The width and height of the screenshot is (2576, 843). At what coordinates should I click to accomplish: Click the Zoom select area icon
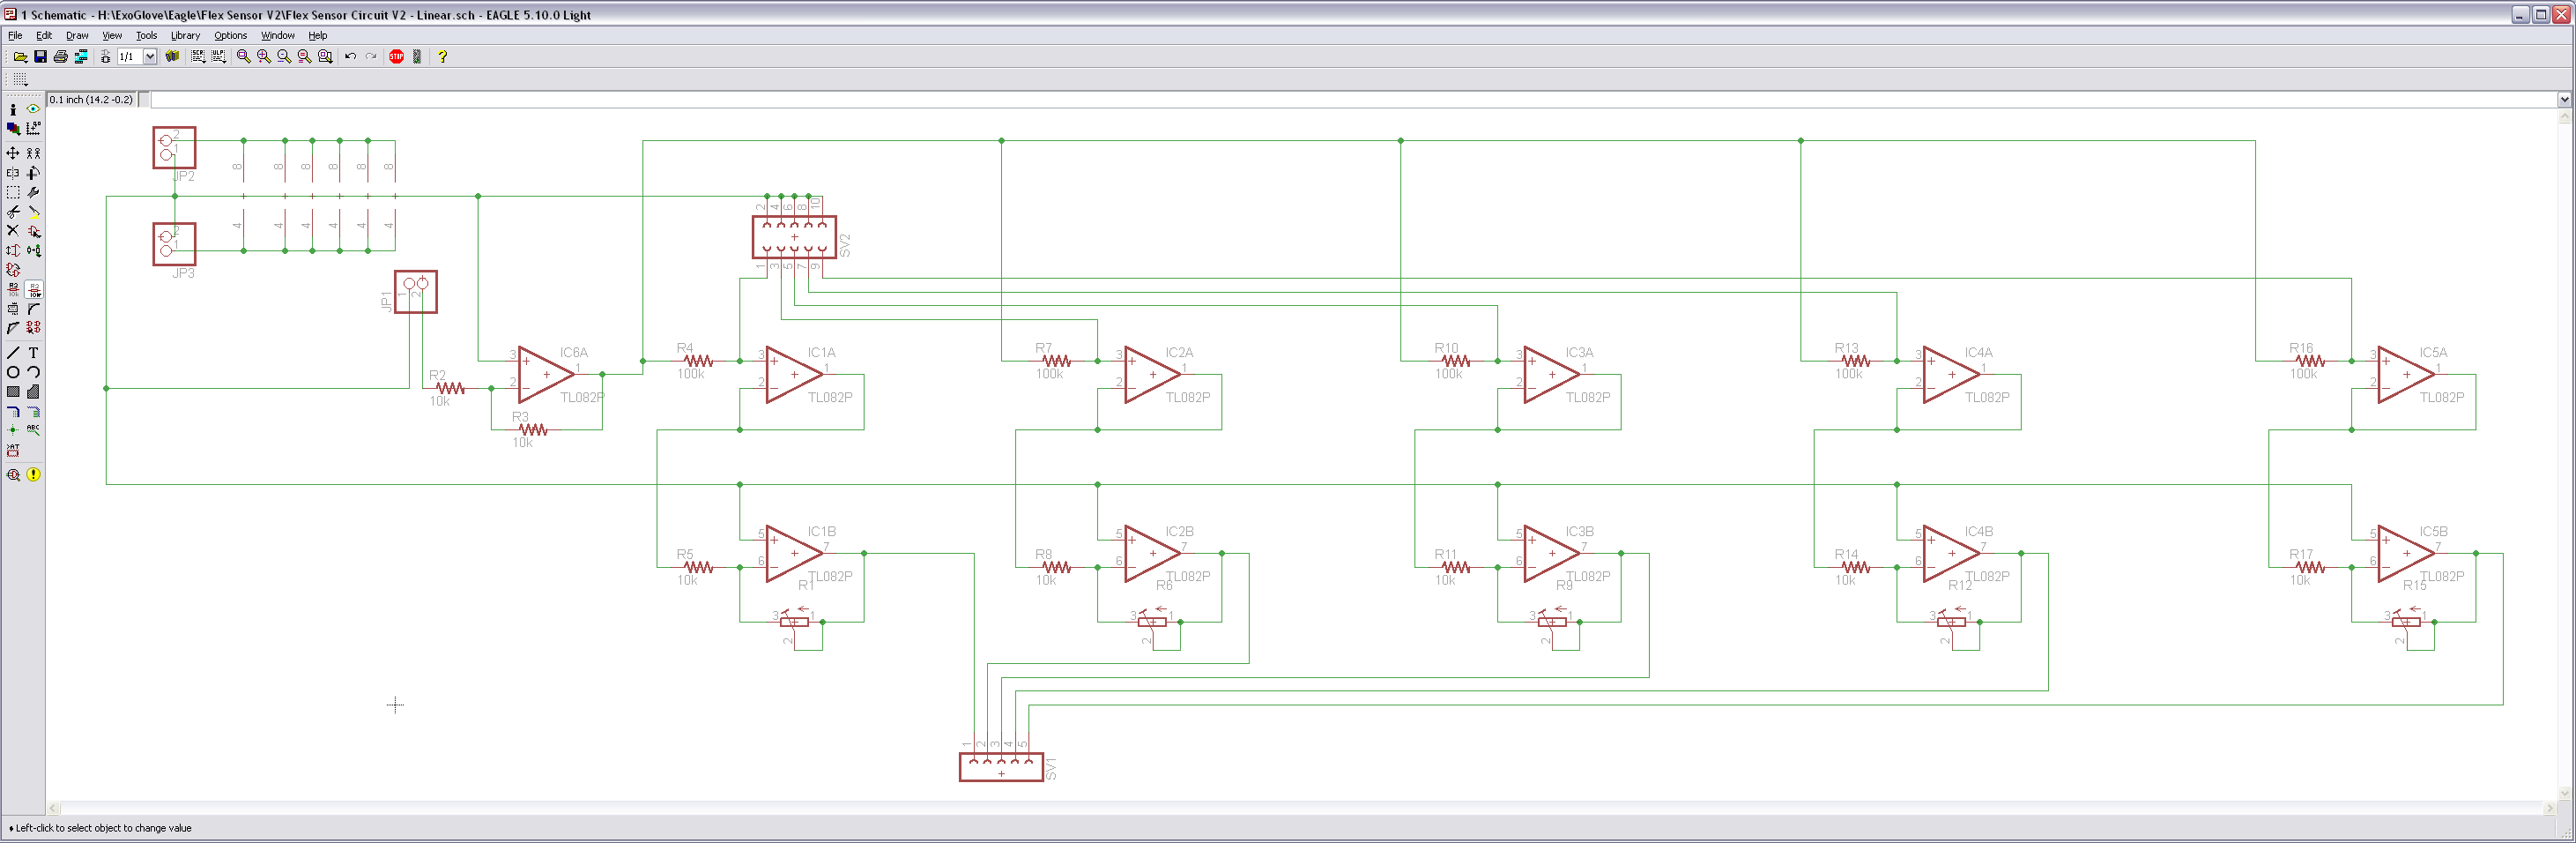[x=325, y=57]
